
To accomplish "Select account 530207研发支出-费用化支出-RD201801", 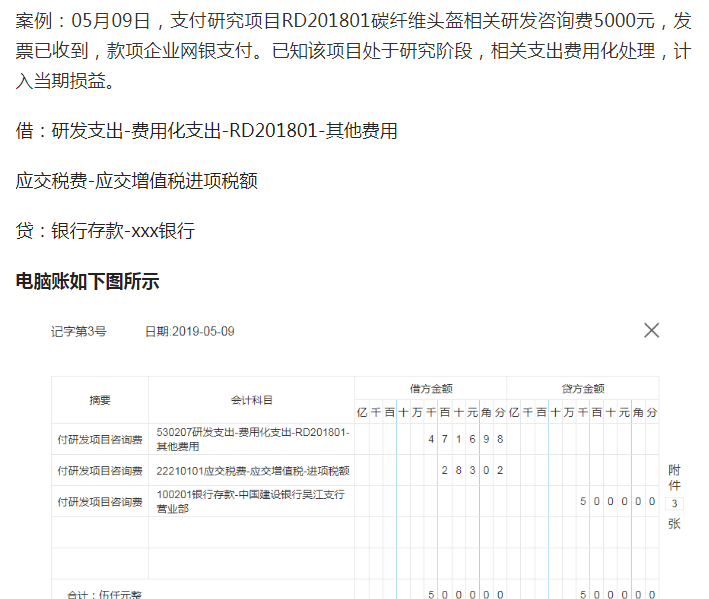I will click(251, 439).
